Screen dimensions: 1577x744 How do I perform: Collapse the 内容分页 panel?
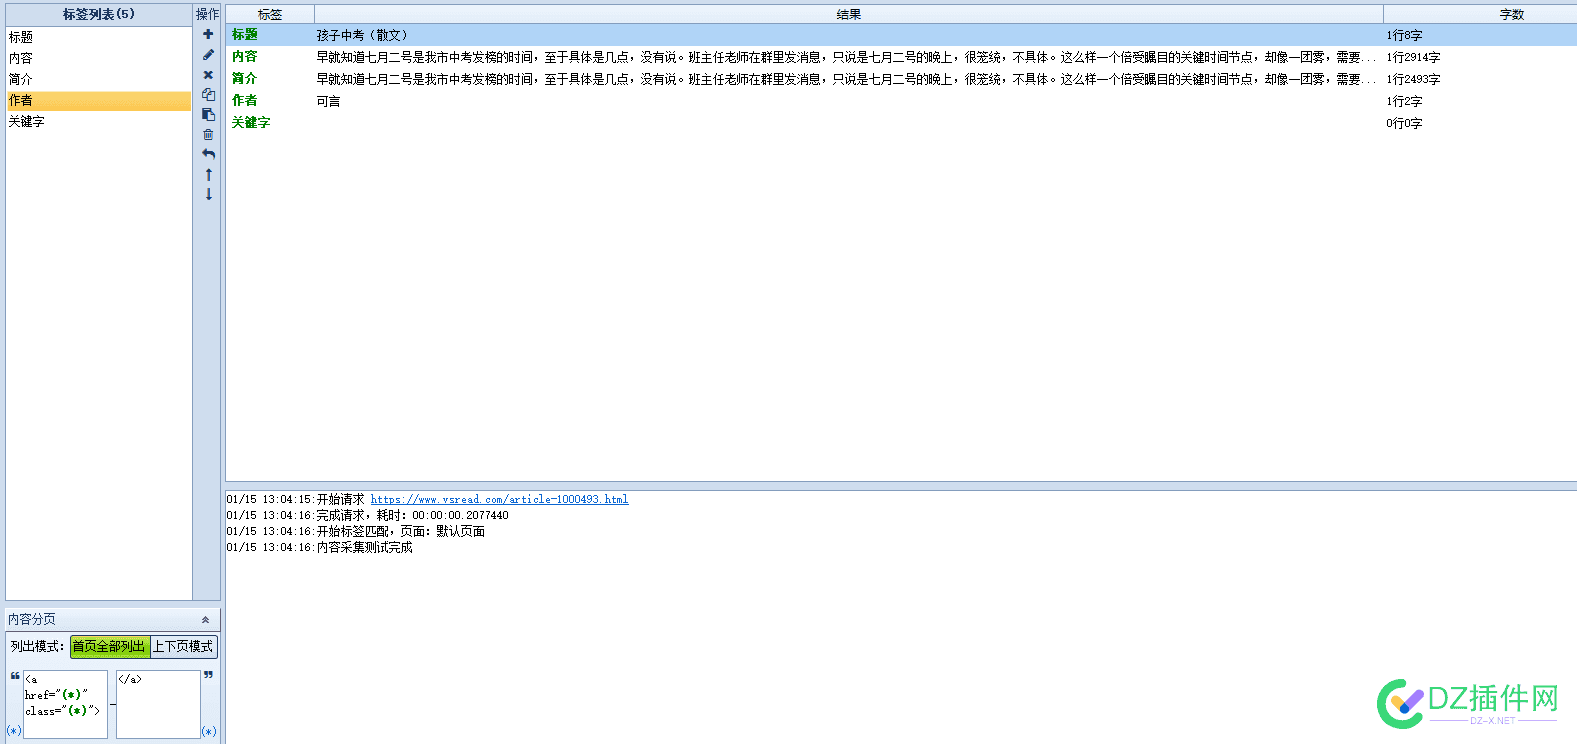205,620
